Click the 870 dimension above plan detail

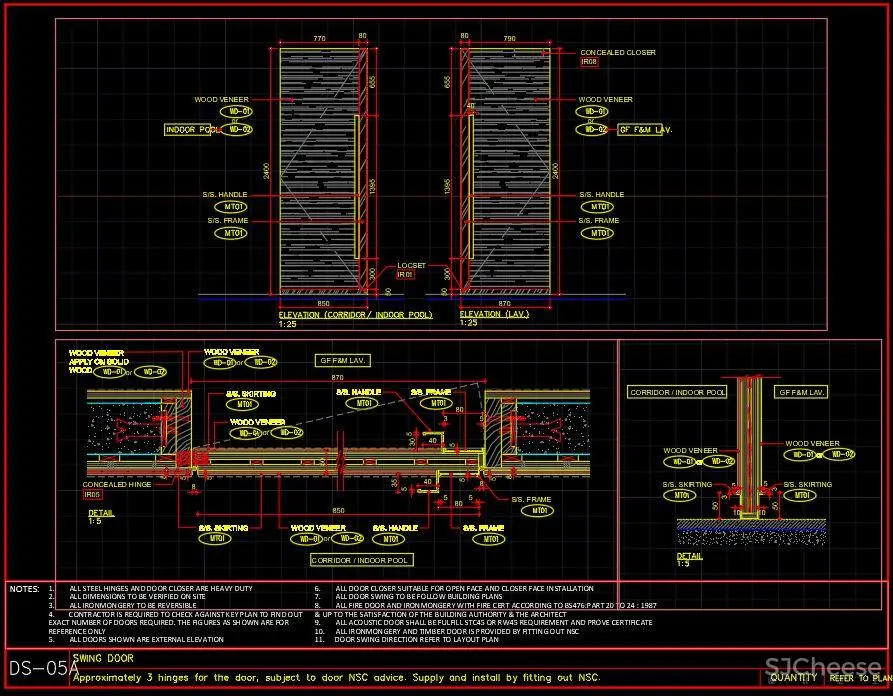click(x=338, y=377)
